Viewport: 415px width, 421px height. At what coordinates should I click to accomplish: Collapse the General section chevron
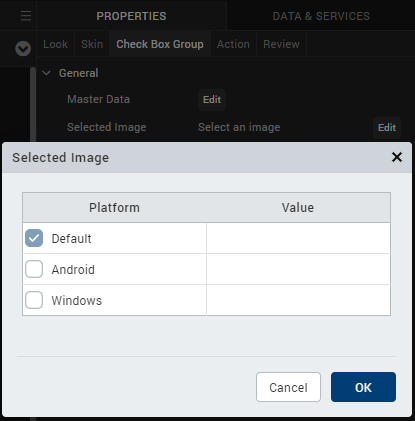click(47, 73)
